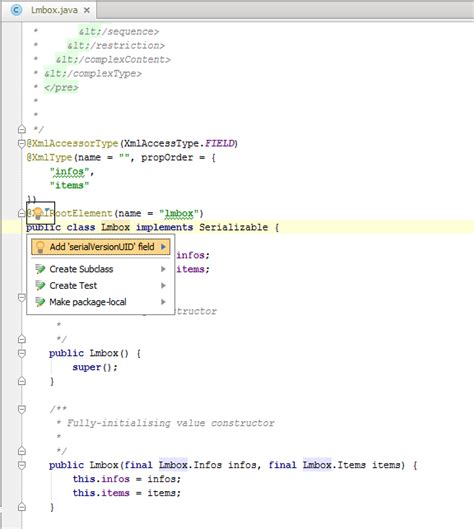Select Create Subclass from the popup
The height and width of the screenshot is (529, 474).
click(x=101, y=269)
